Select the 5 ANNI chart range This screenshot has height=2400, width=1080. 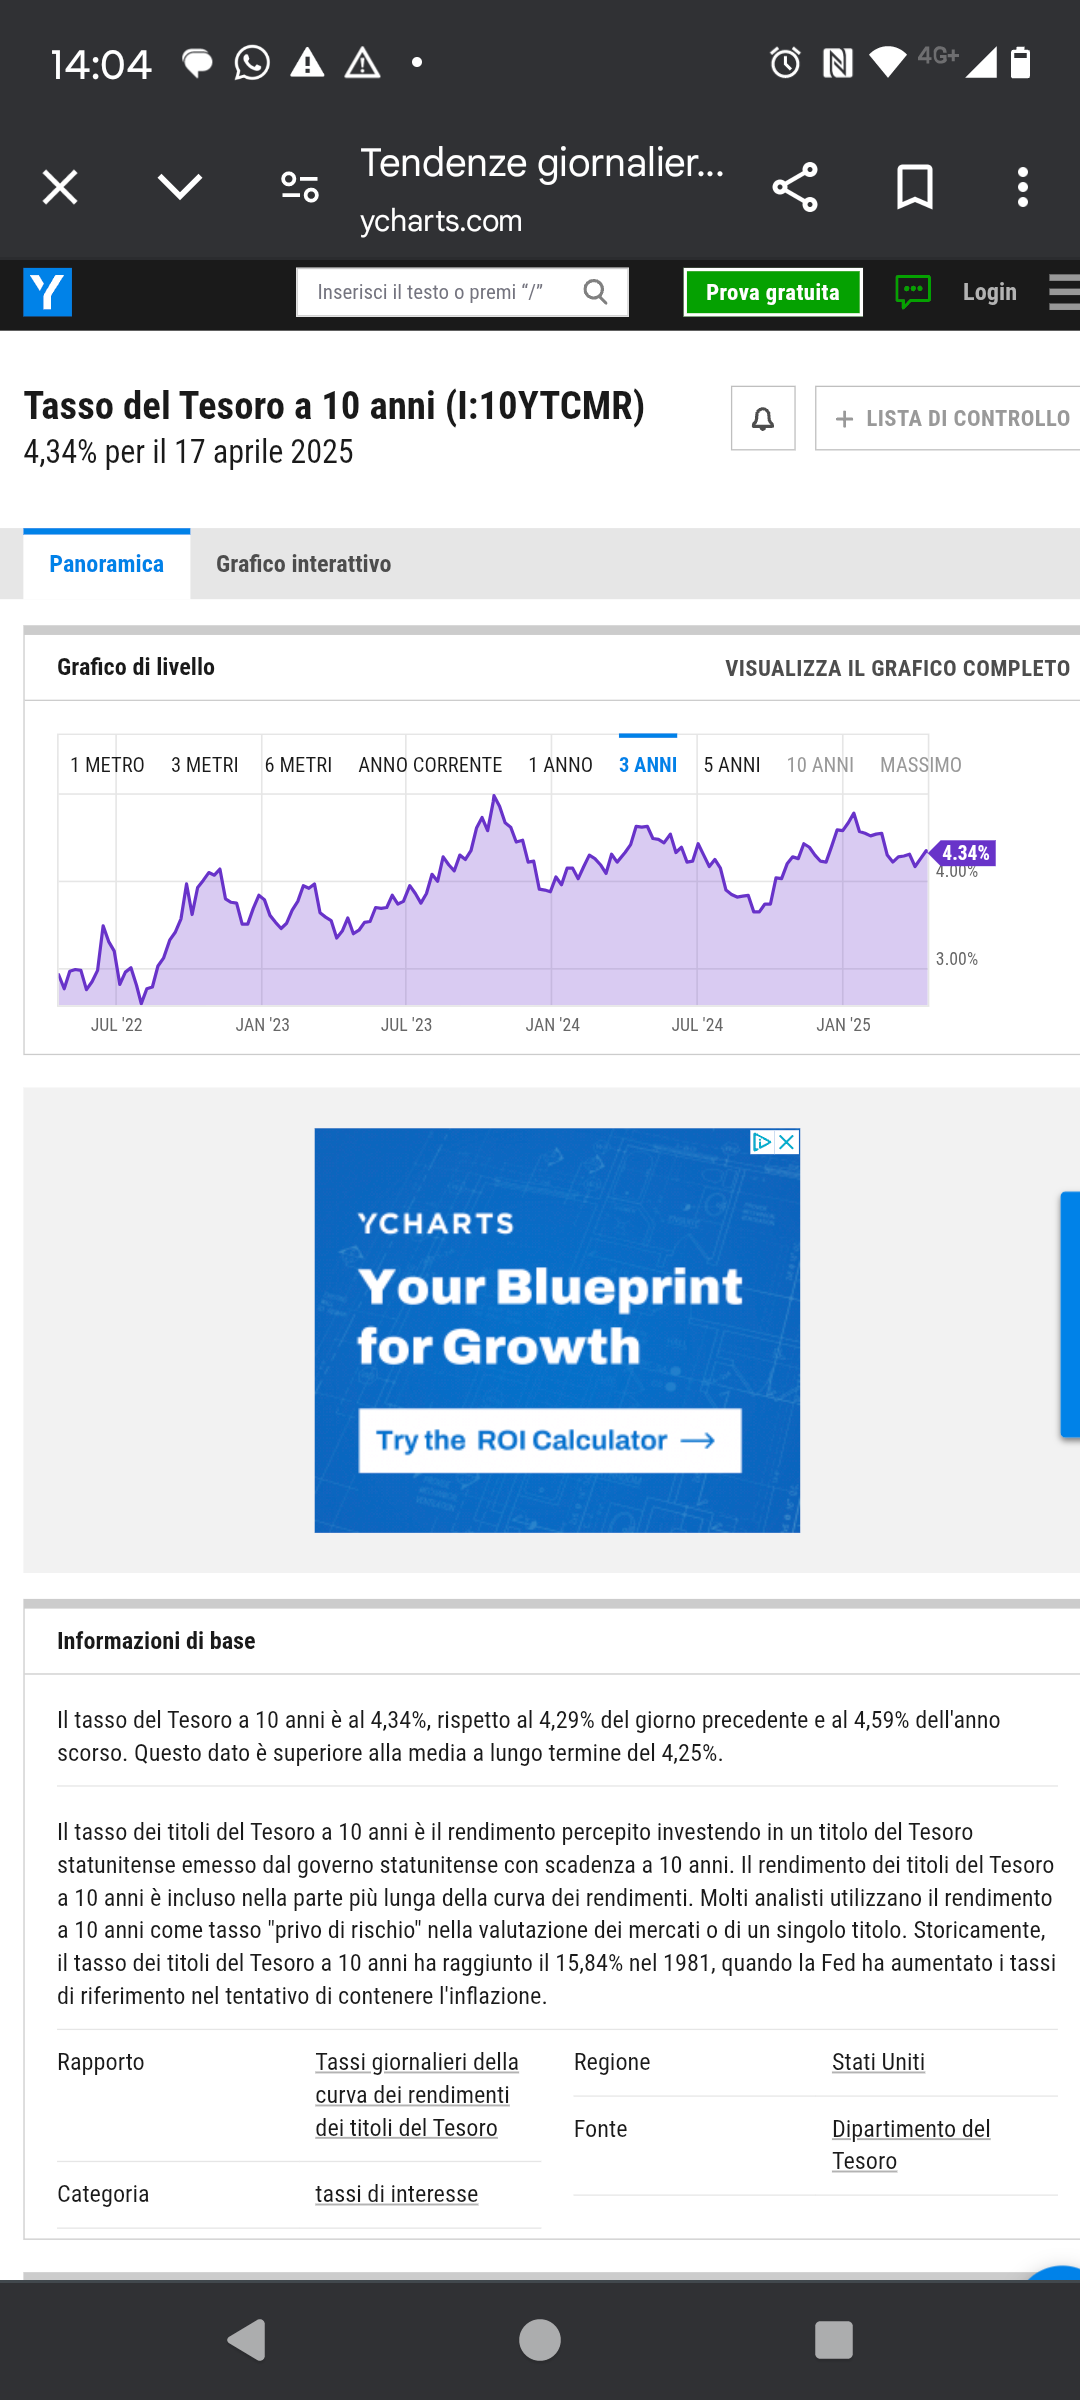(732, 765)
